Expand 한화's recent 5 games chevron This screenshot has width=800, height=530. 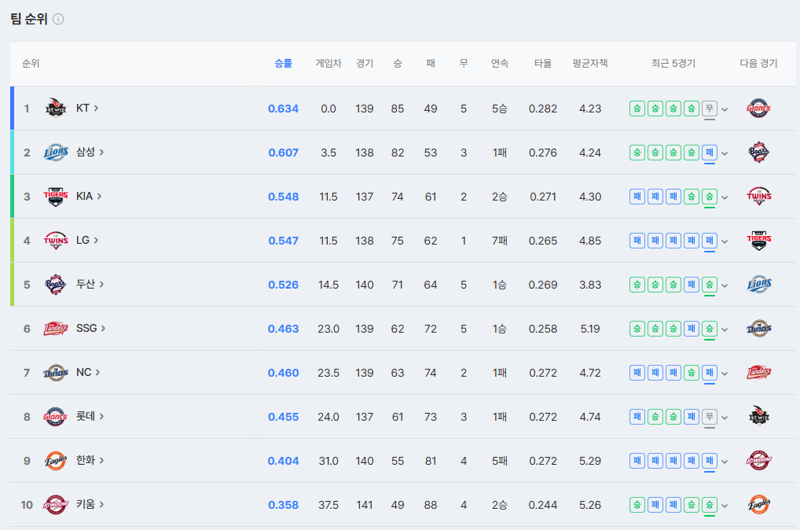tap(724, 462)
